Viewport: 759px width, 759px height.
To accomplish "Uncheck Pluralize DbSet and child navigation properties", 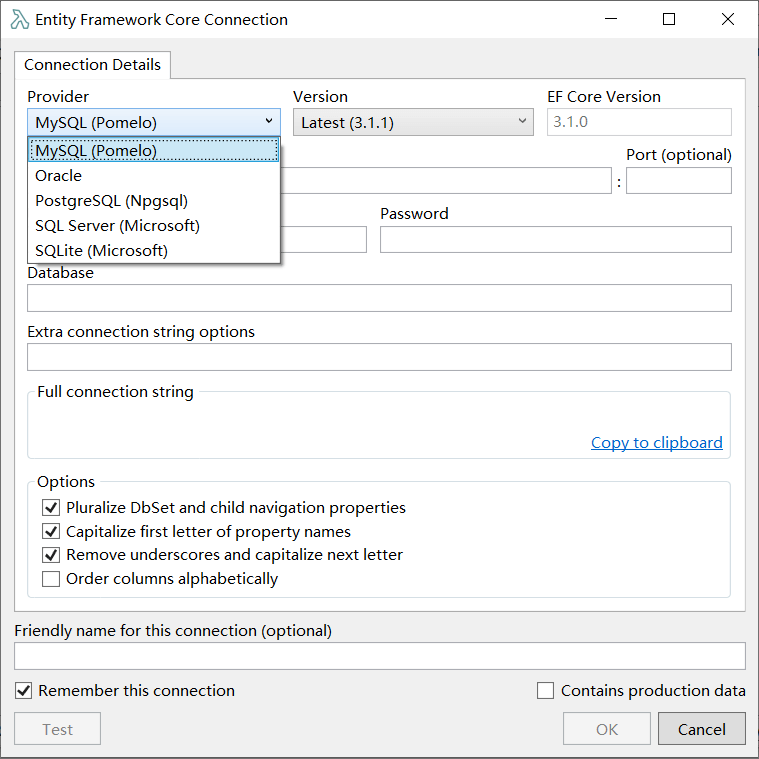I will point(51,507).
